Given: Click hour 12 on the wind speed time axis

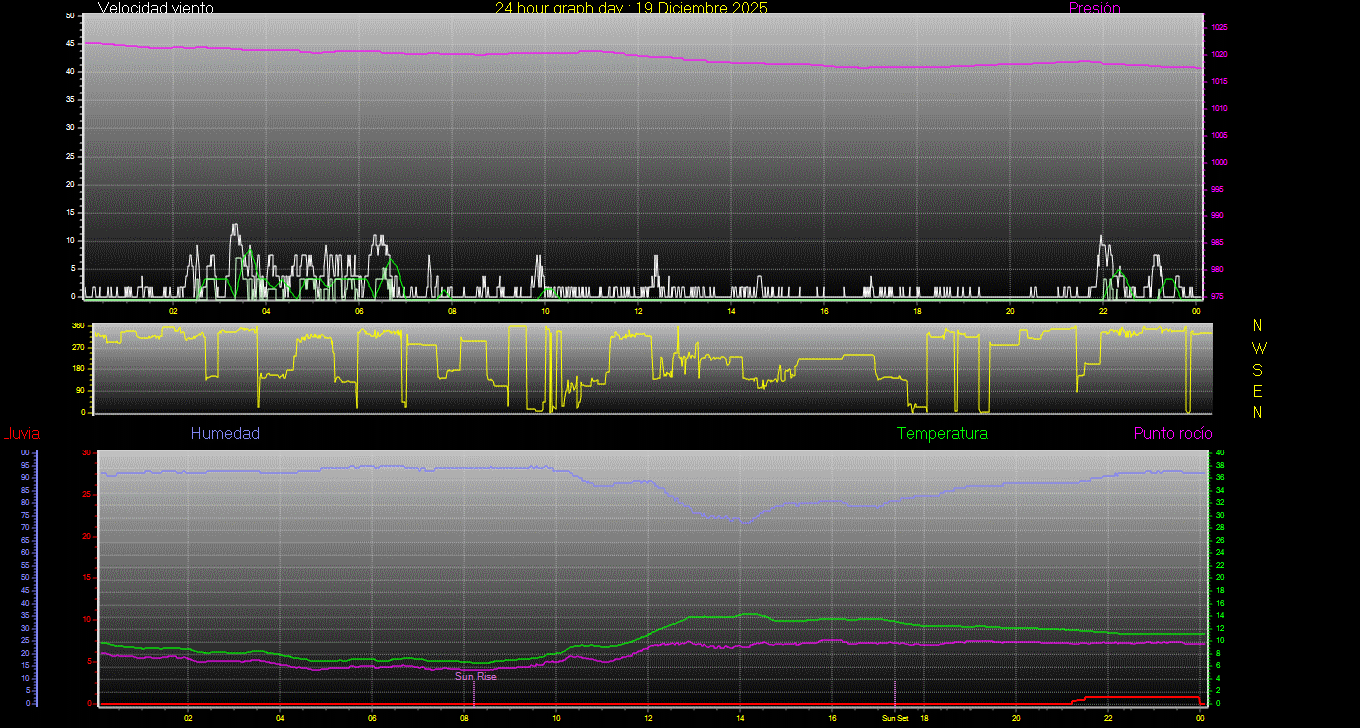Looking at the screenshot, I should click(x=638, y=311).
